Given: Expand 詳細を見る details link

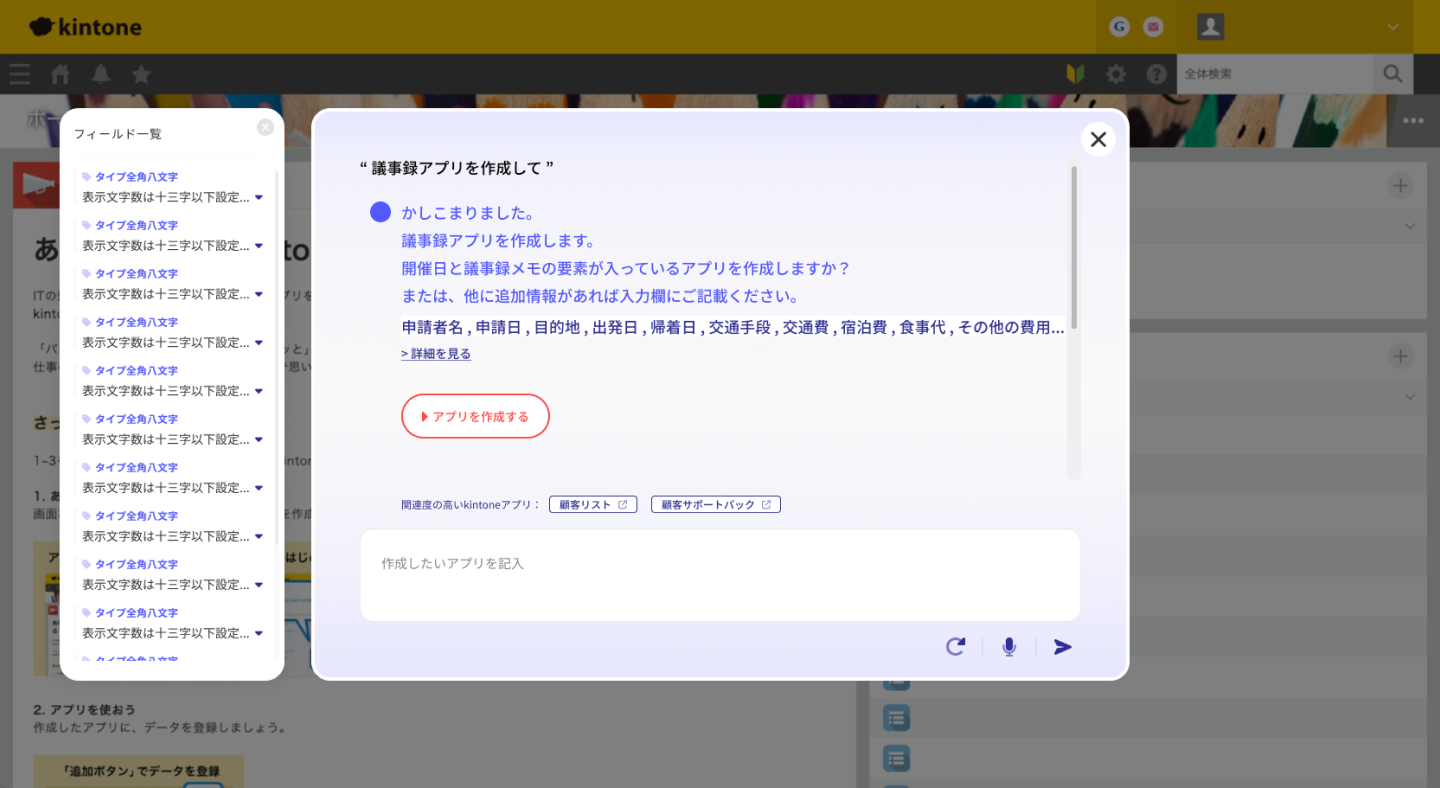Looking at the screenshot, I should click(436, 354).
